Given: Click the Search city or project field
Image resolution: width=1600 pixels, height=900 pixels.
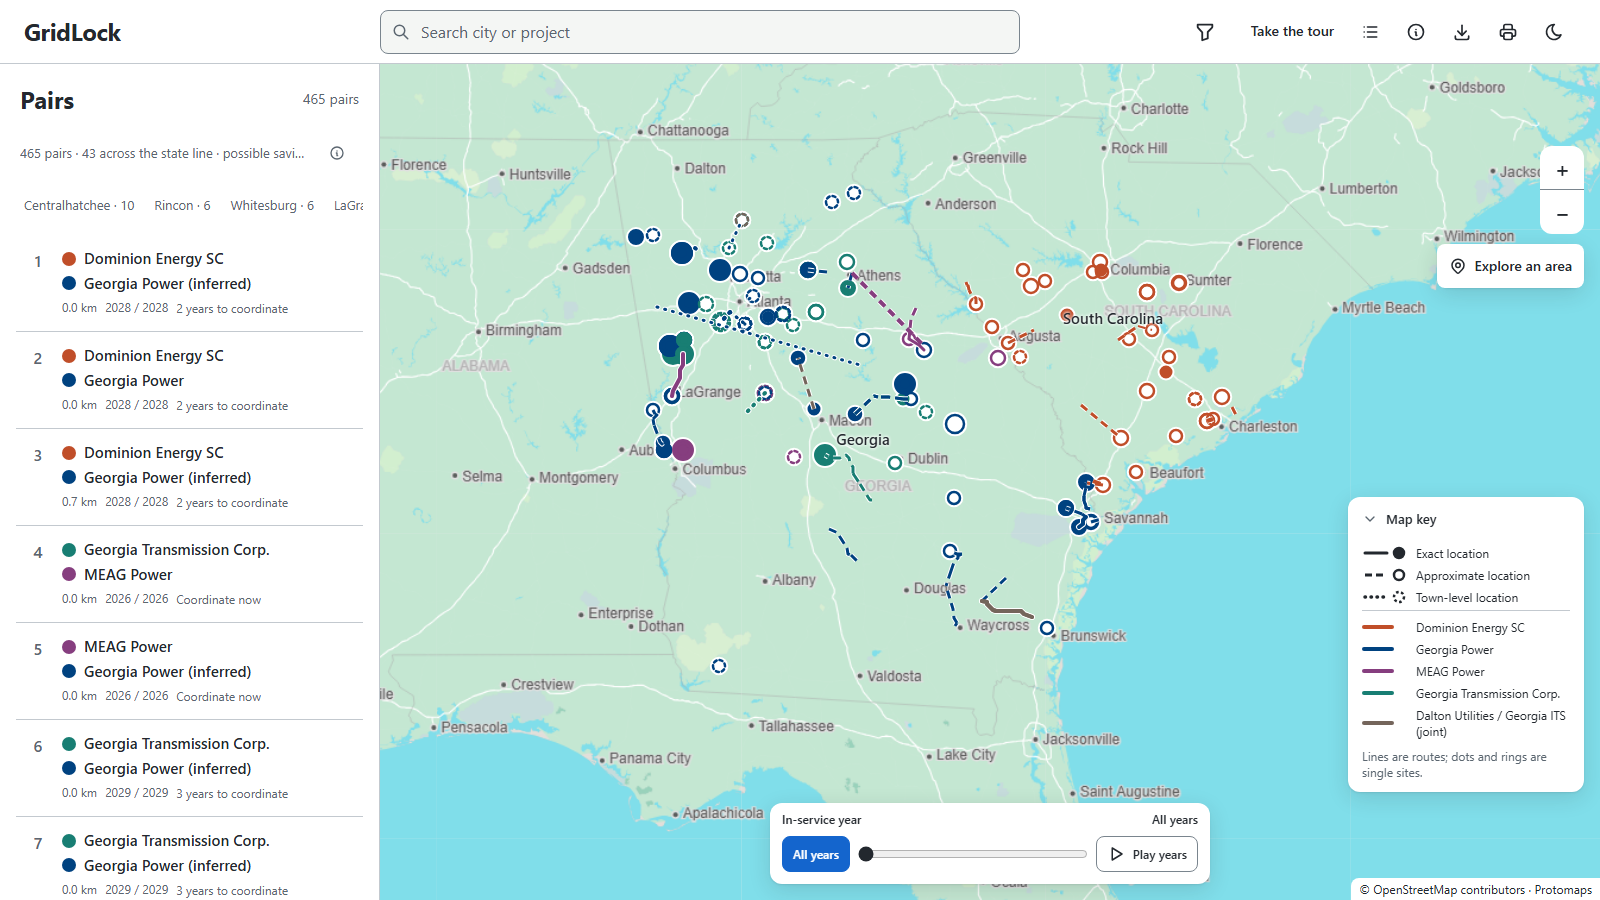Looking at the screenshot, I should [700, 32].
